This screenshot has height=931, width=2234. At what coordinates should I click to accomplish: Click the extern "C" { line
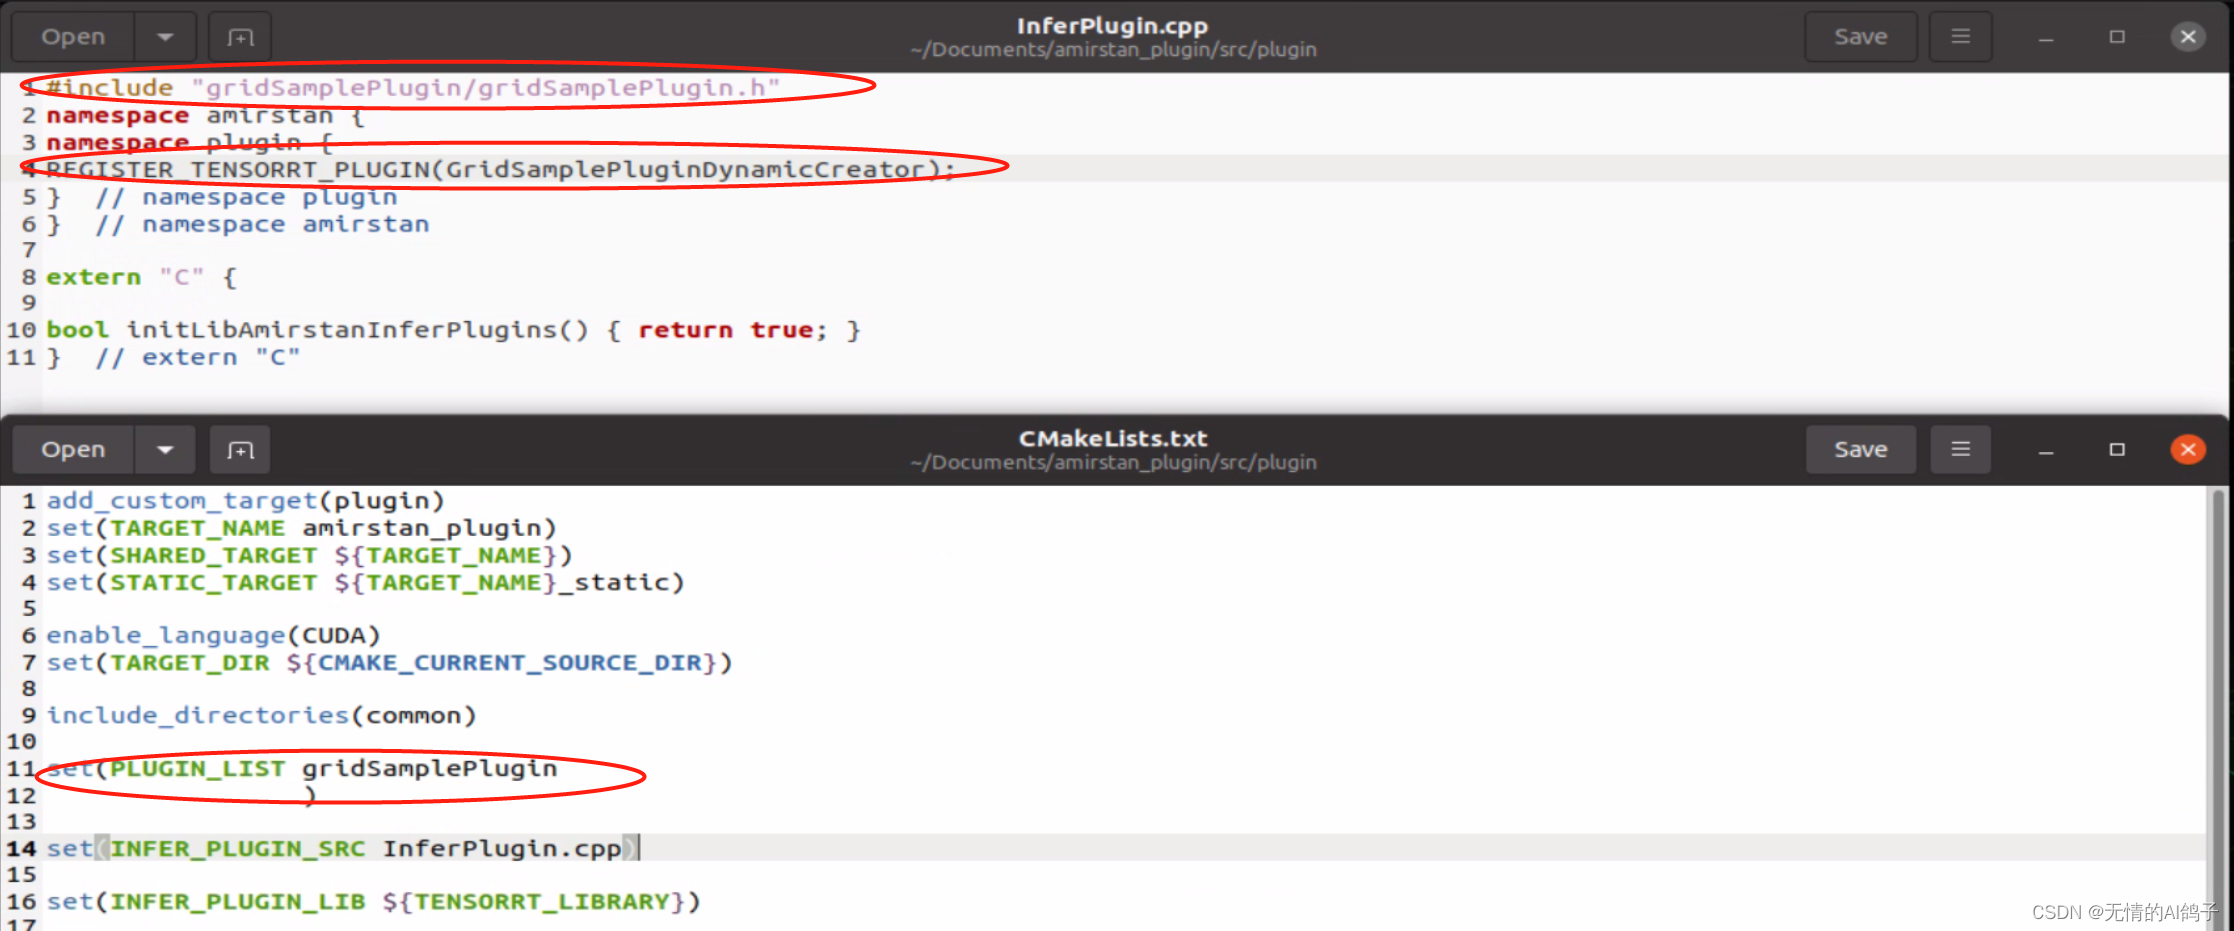pyautogui.click(x=141, y=277)
